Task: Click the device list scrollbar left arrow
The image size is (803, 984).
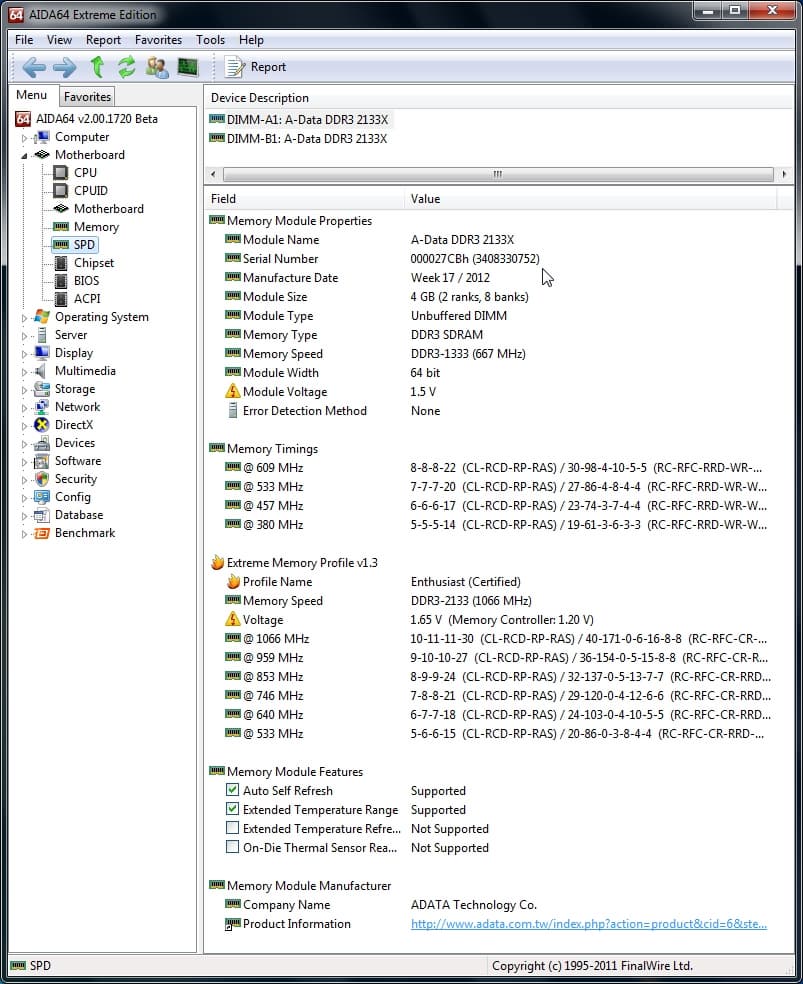Action: click(213, 174)
